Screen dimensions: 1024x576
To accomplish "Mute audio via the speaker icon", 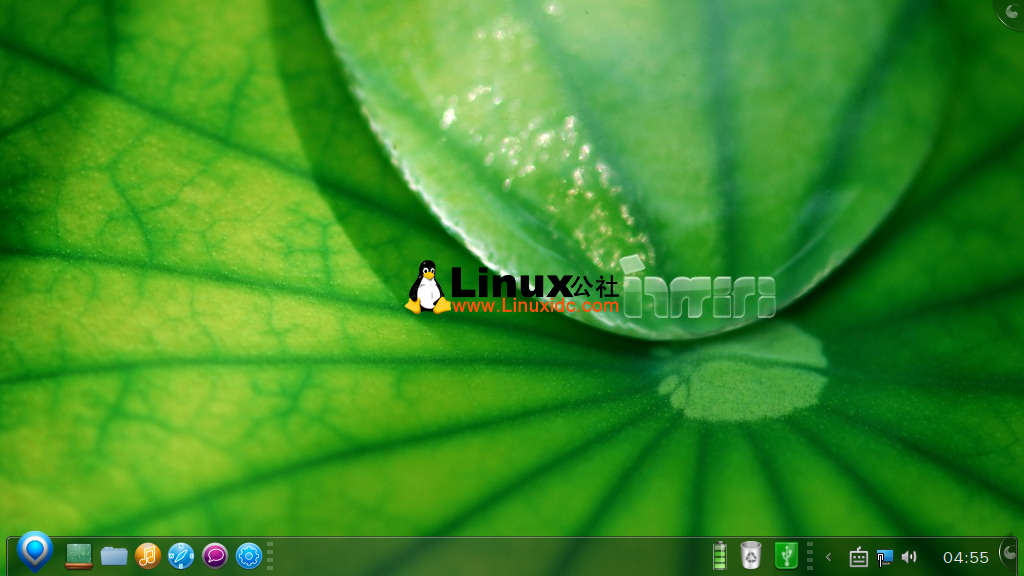I will (908, 557).
